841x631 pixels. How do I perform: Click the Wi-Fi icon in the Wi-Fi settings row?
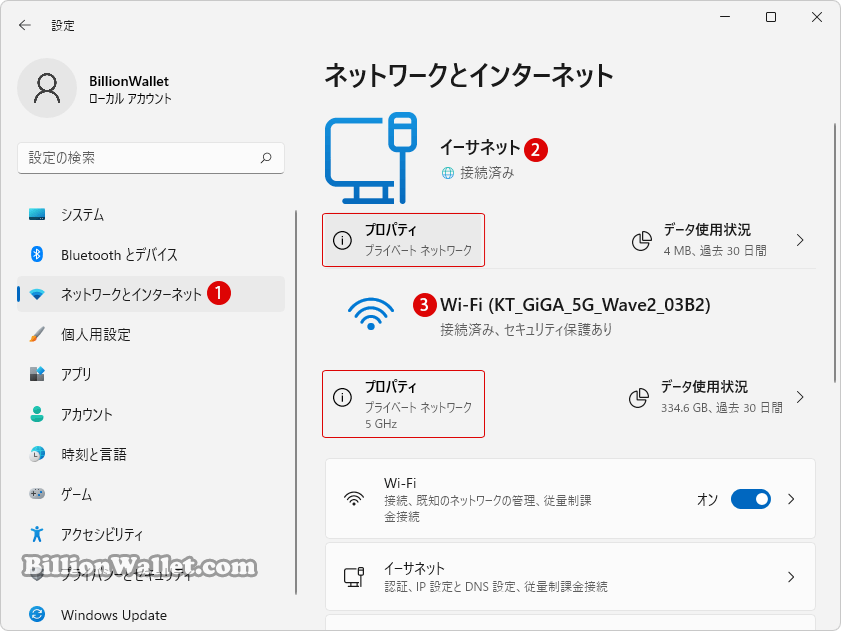[354, 498]
